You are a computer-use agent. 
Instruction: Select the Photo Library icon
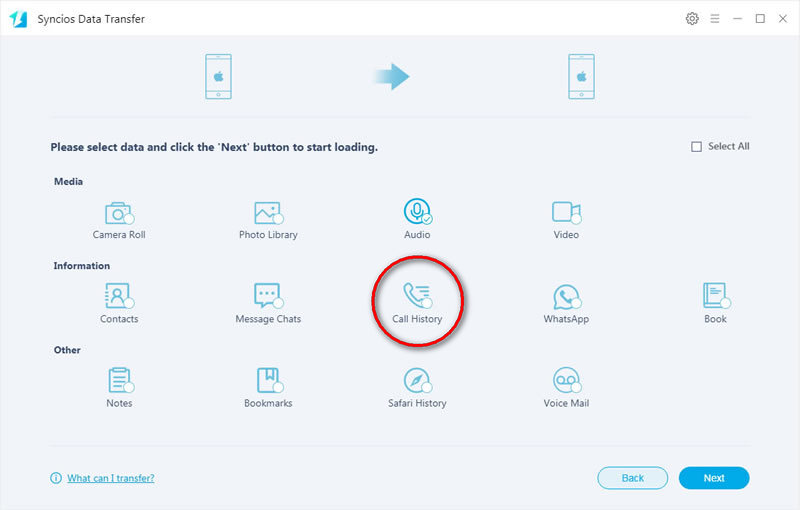[268, 213]
